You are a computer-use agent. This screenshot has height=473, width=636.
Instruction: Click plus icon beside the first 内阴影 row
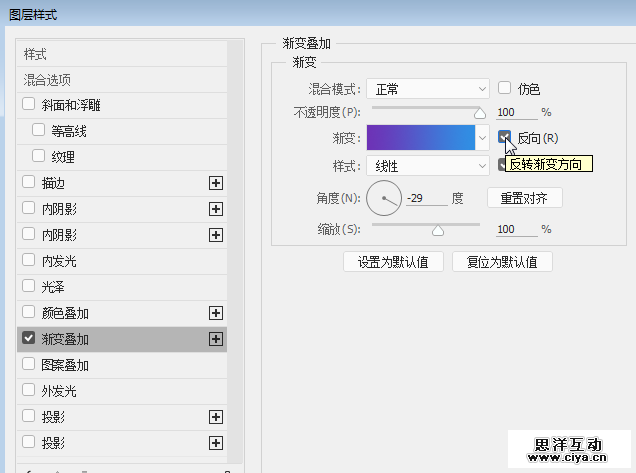pyautogui.click(x=215, y=209)
